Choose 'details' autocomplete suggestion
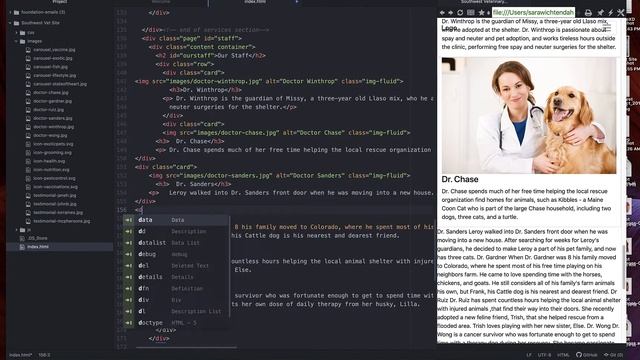Viewport: 640px width, 360px height. pos(176,277)
